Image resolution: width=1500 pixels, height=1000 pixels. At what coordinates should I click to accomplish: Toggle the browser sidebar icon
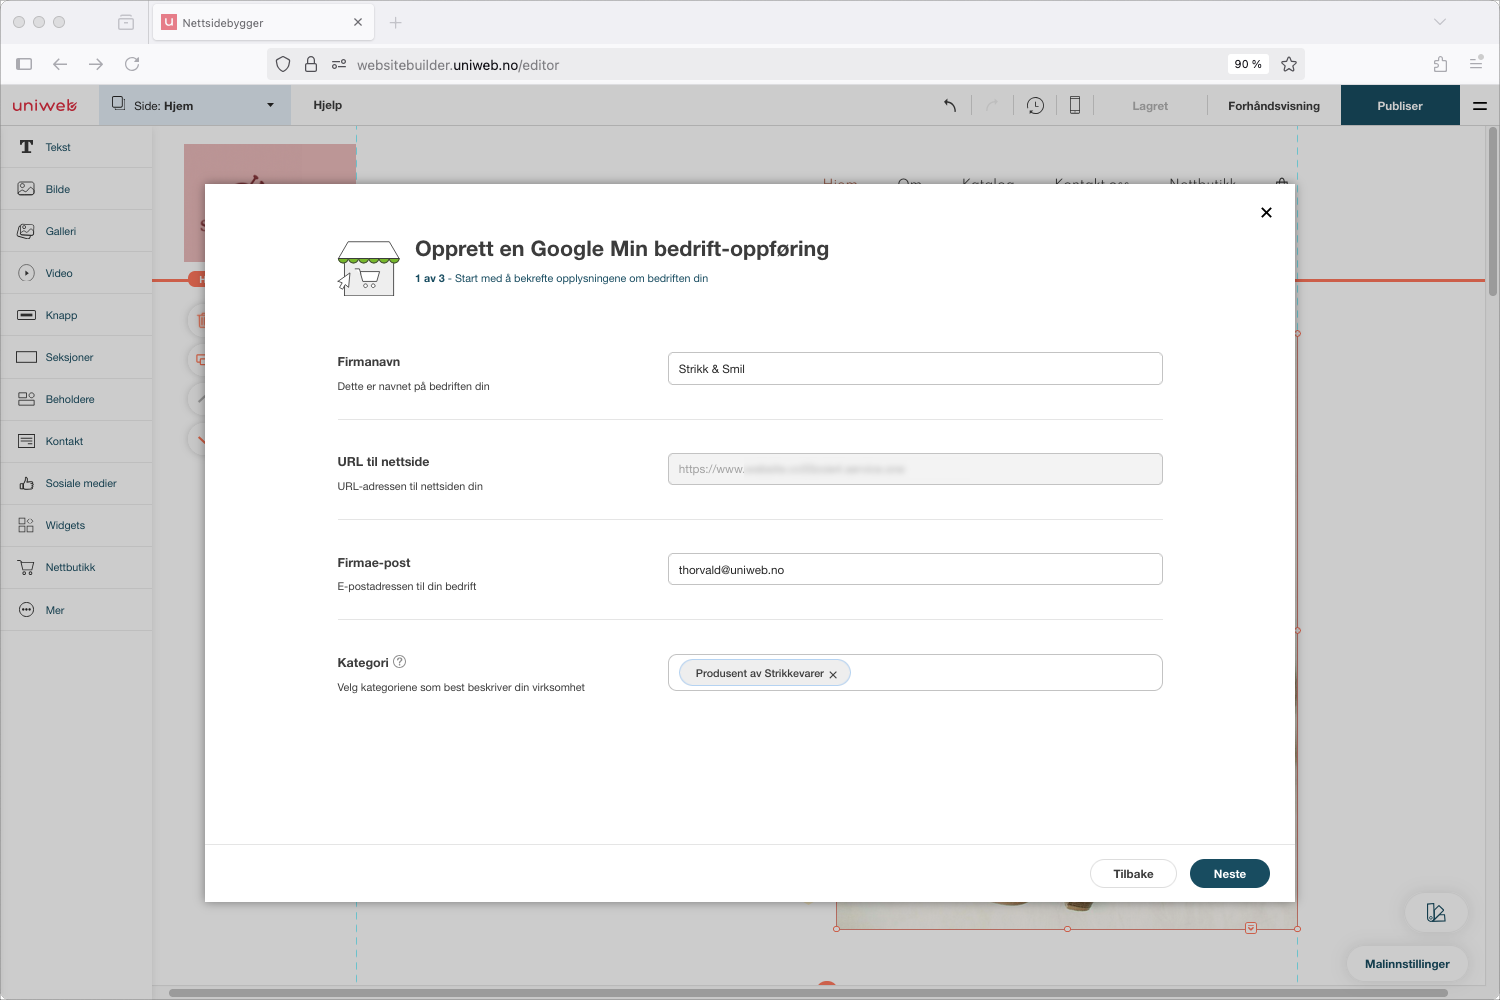[x=24, y=64]
